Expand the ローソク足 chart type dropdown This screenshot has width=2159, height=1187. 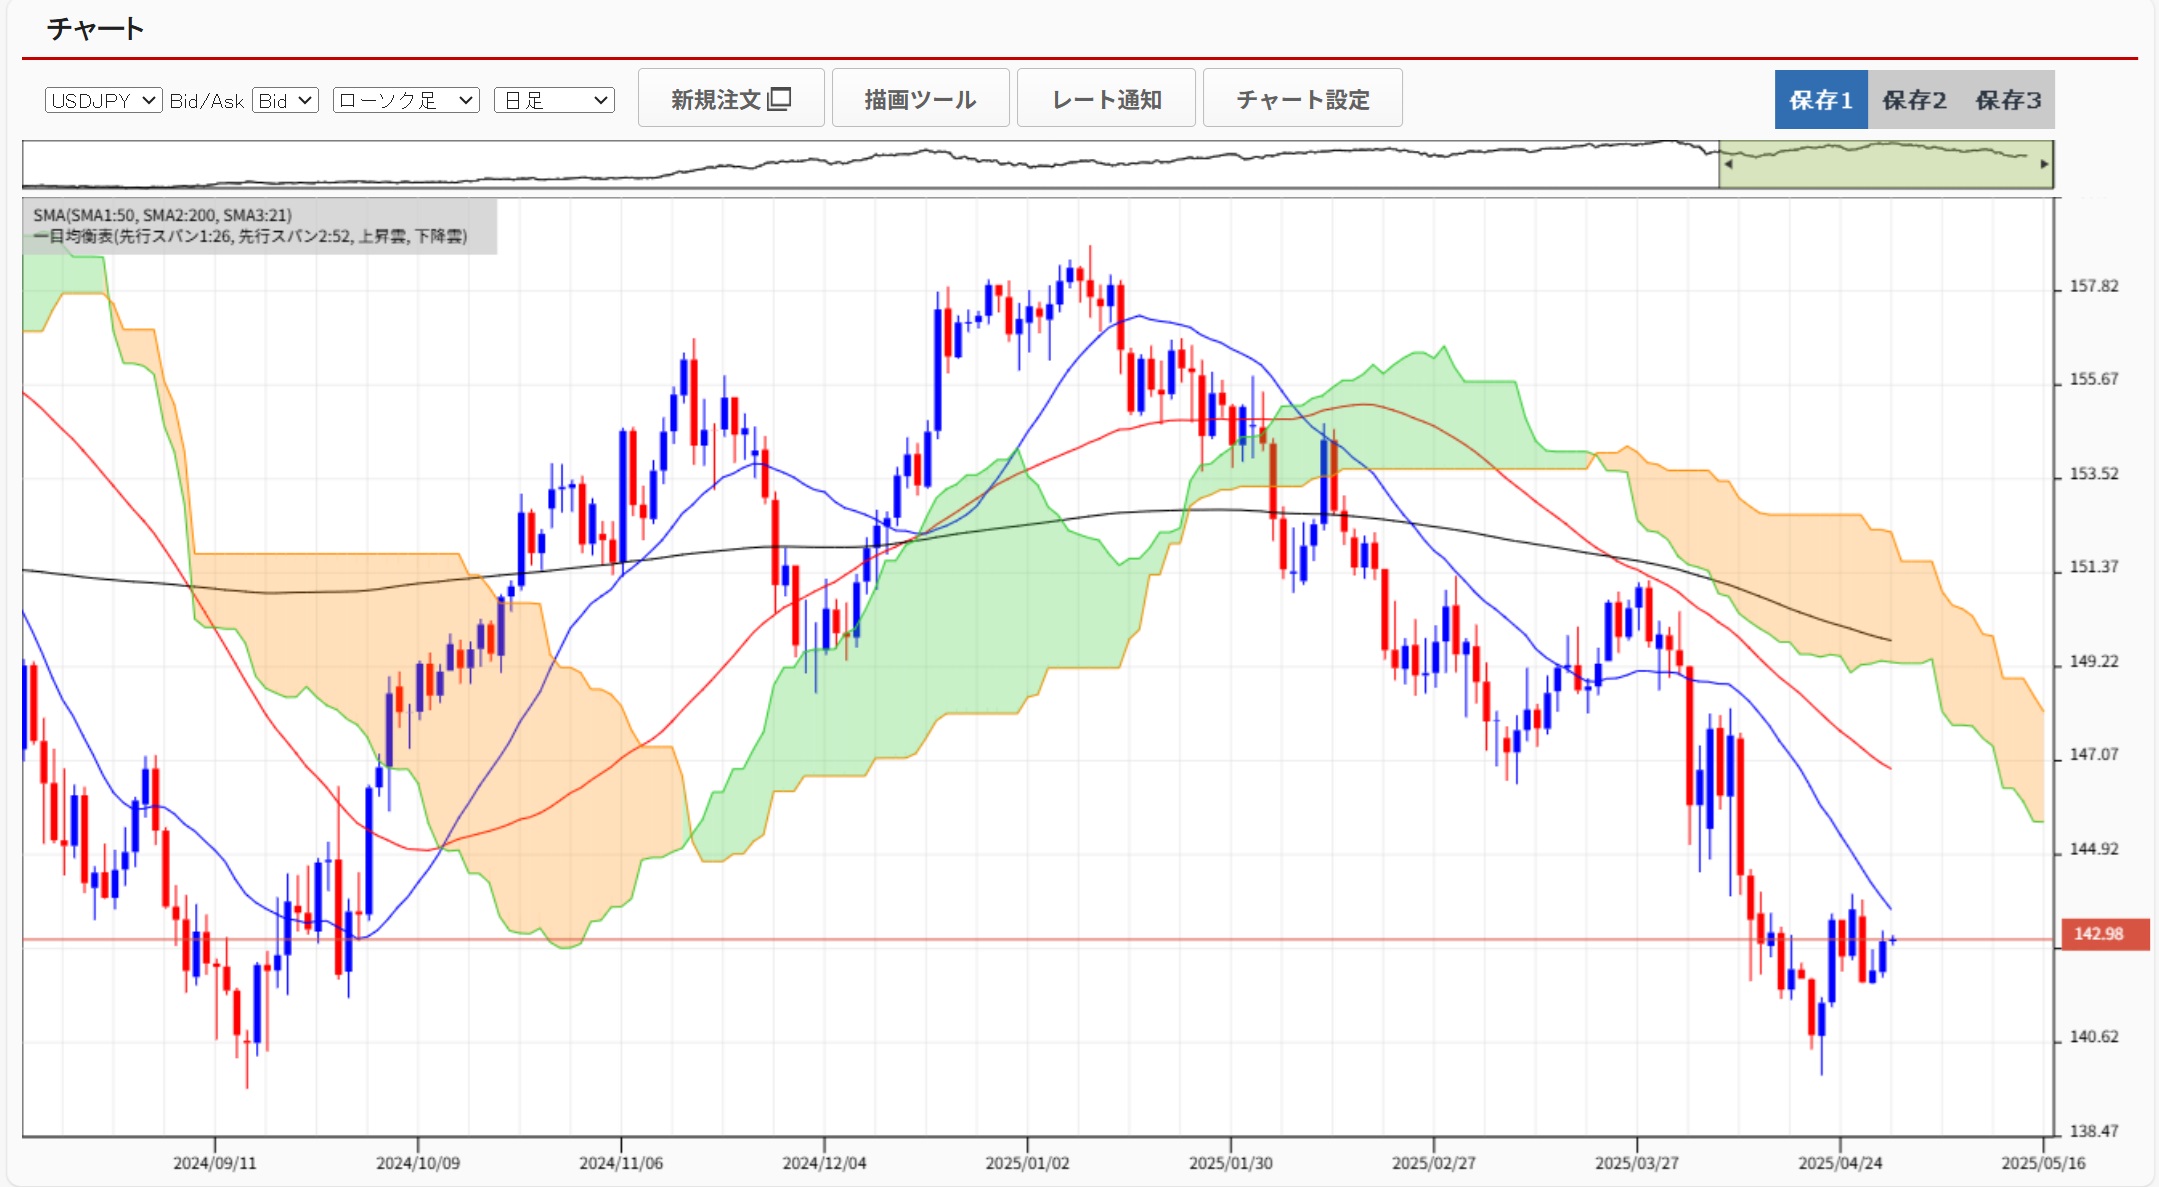(x=406, y=100)
